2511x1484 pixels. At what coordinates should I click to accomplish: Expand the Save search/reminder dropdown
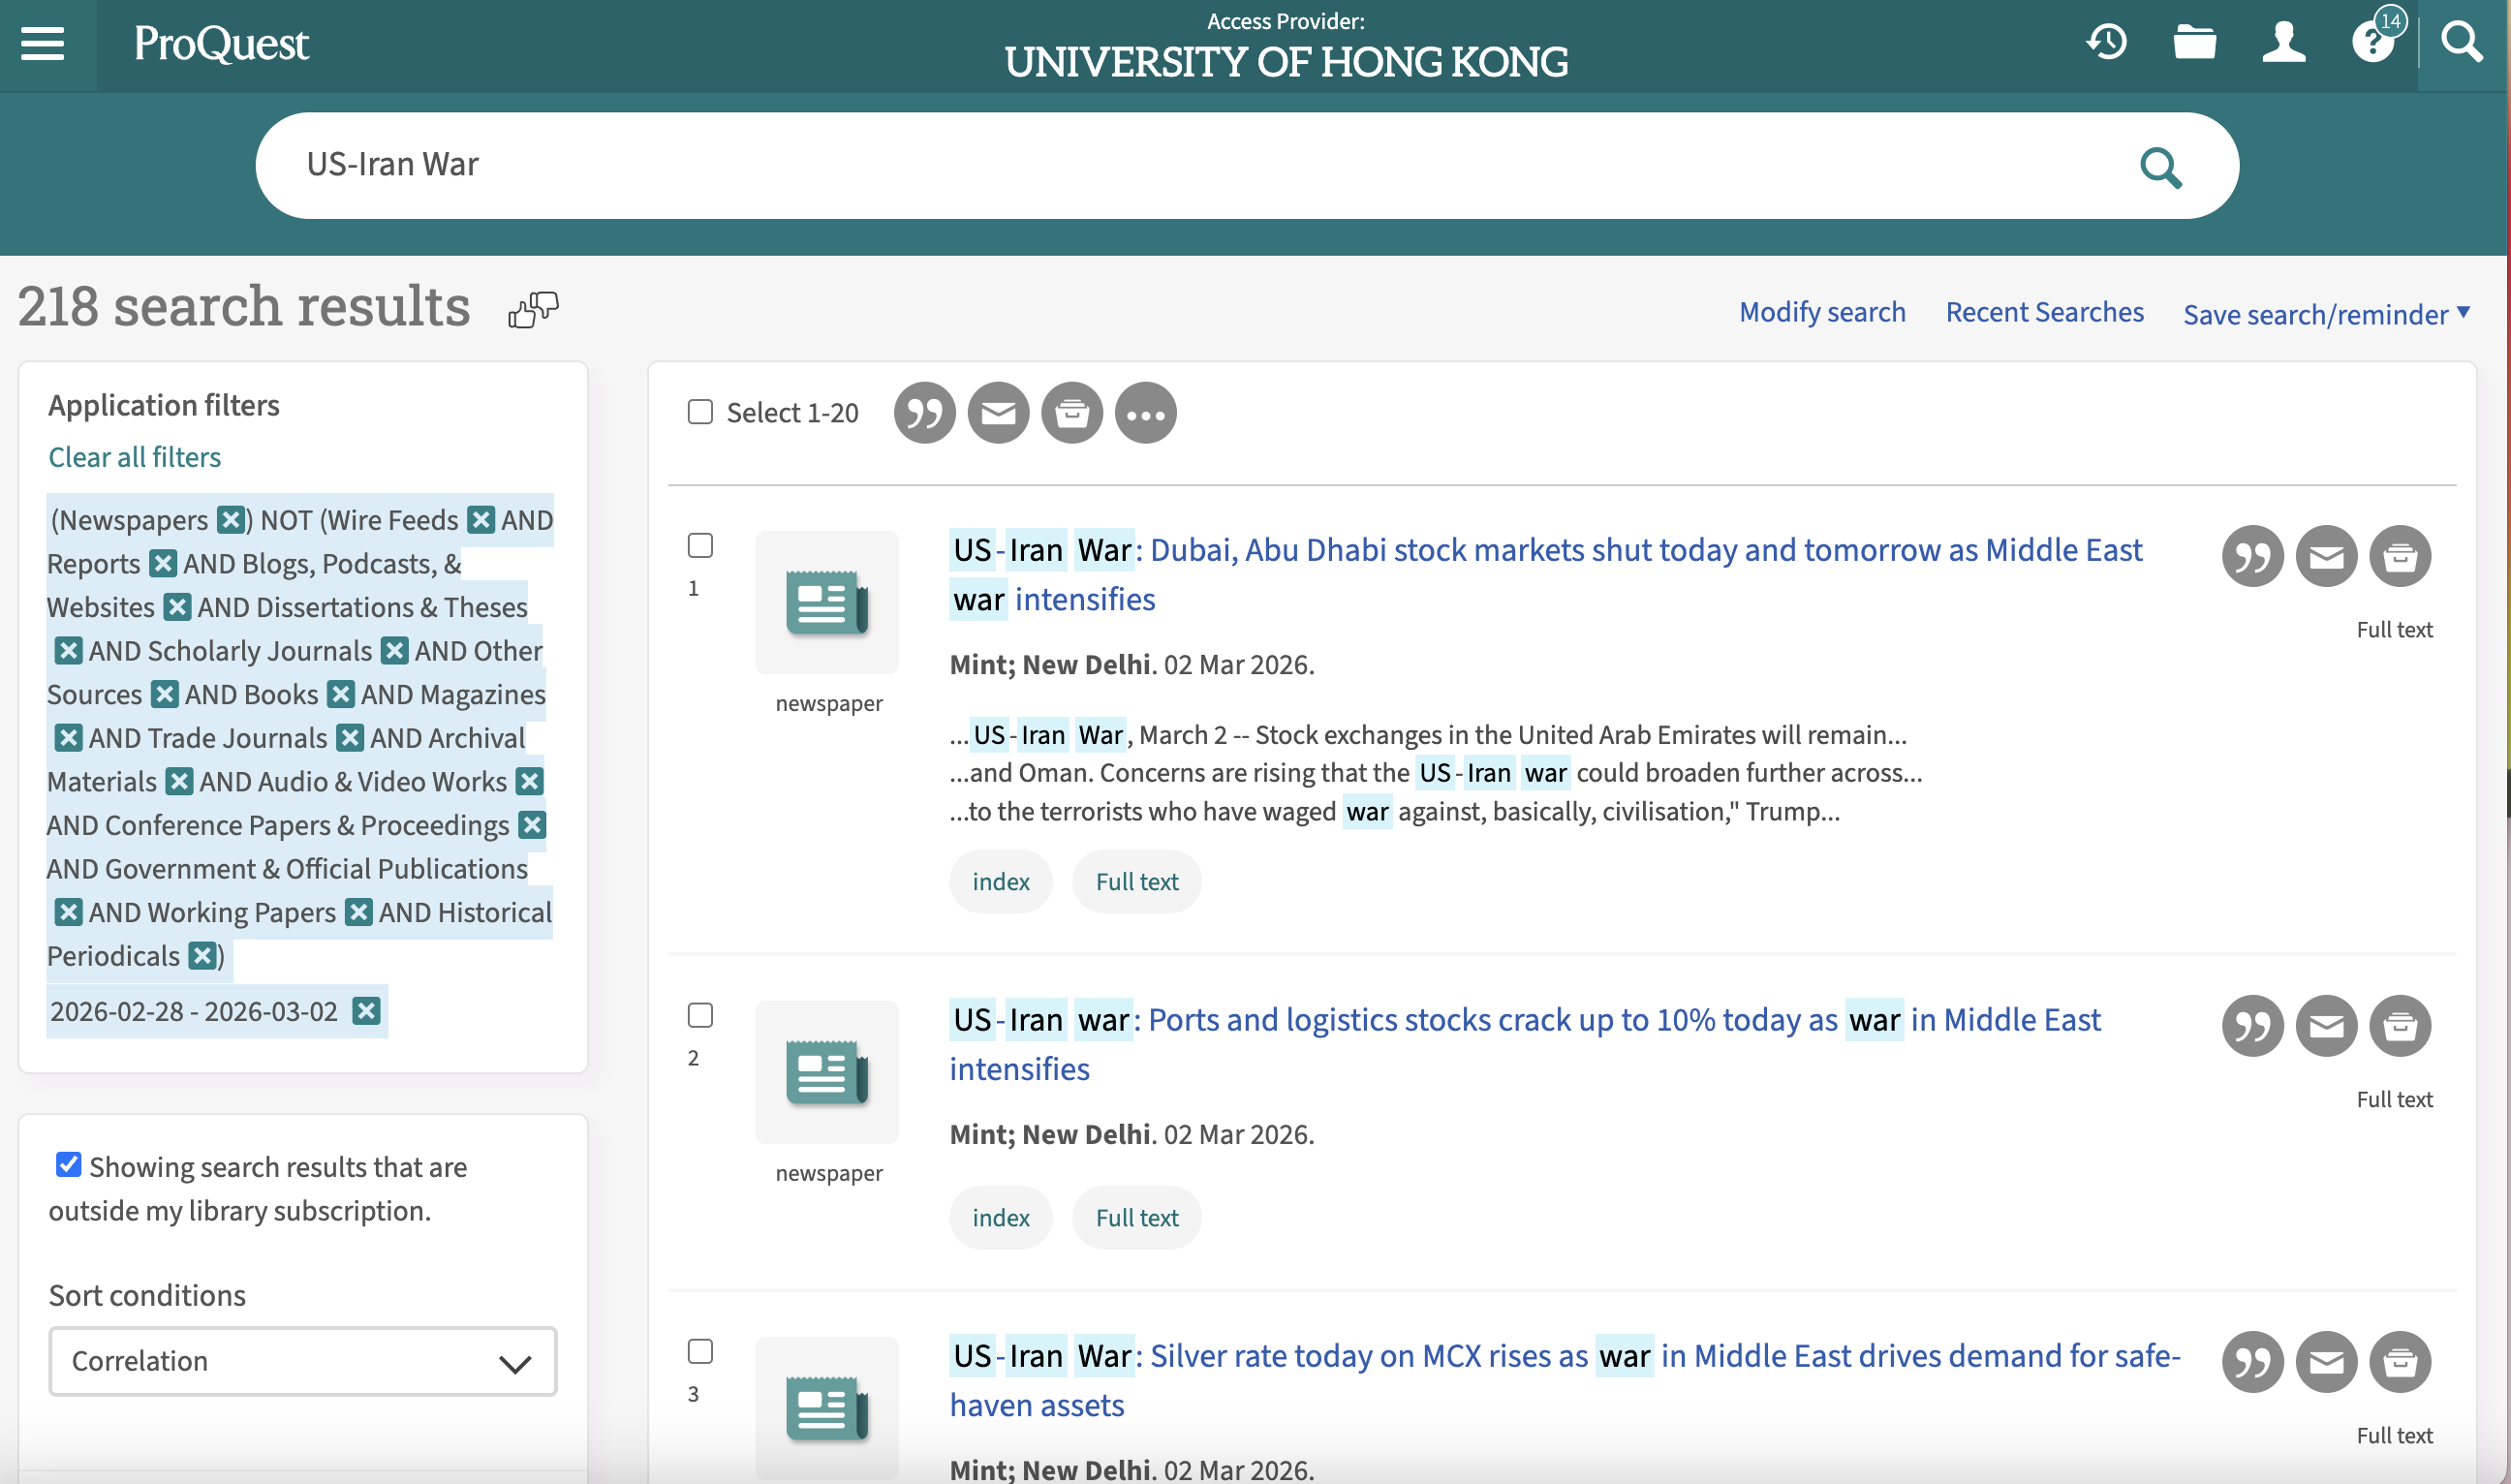pos(2326,314)
